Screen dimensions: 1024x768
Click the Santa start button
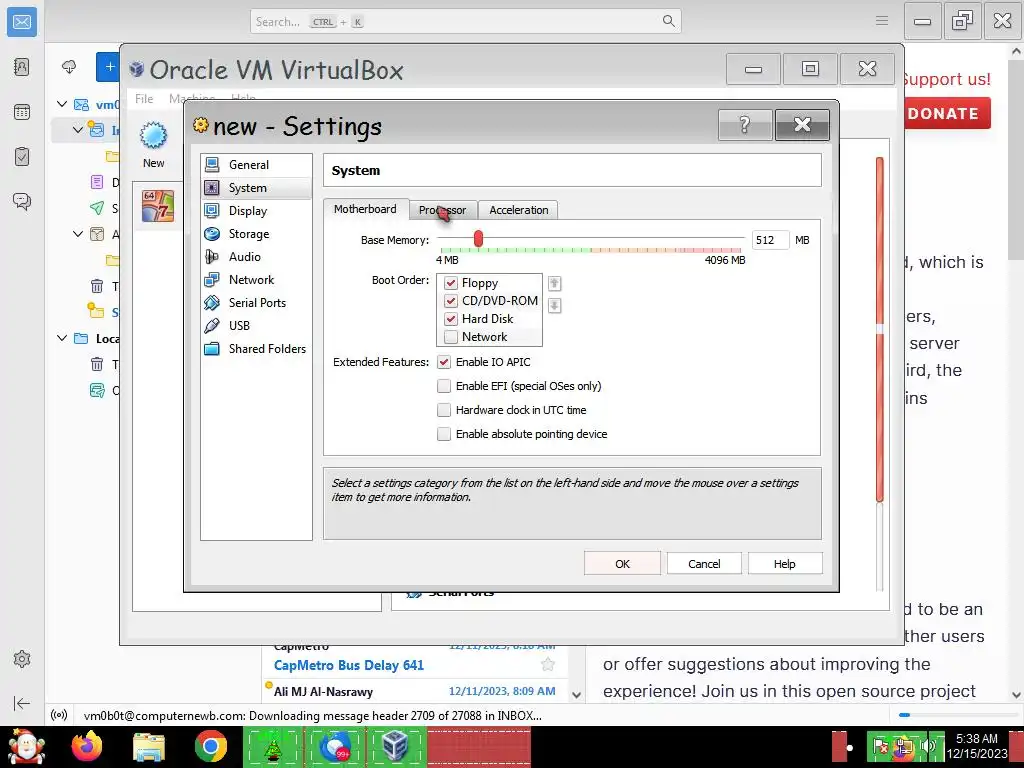click(x=26, y=746)
